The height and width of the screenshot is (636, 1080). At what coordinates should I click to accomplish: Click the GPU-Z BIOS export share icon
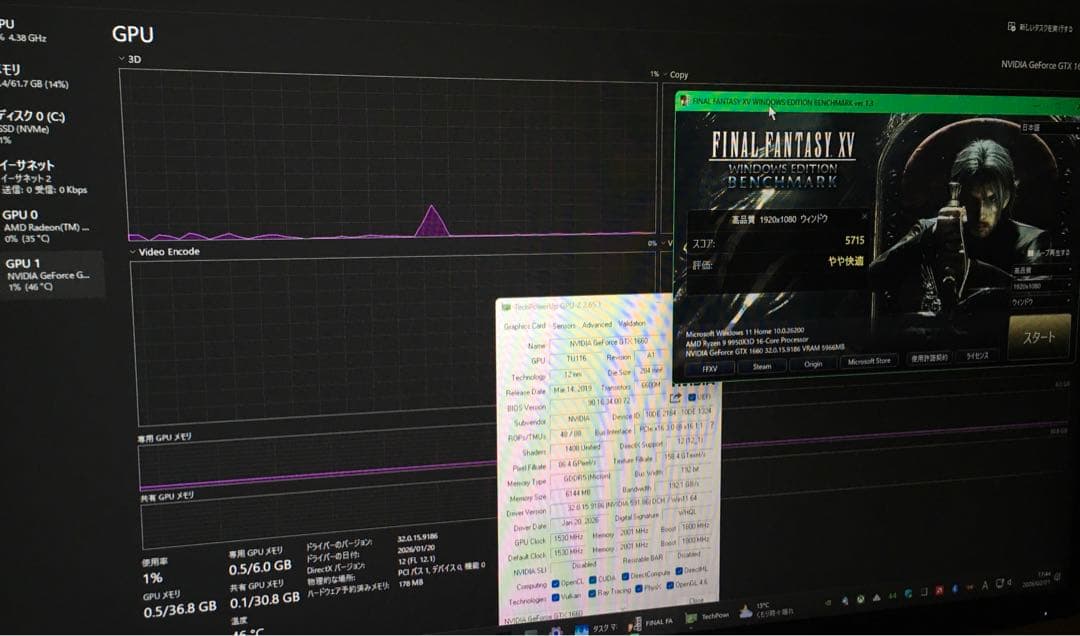click(x=674, y=398)
